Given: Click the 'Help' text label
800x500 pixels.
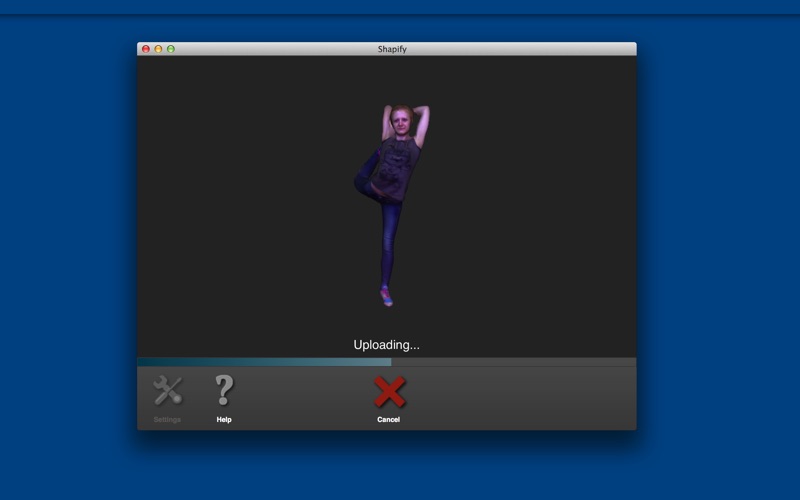Looking at the screenshot, I should click(x=224, y=420).
